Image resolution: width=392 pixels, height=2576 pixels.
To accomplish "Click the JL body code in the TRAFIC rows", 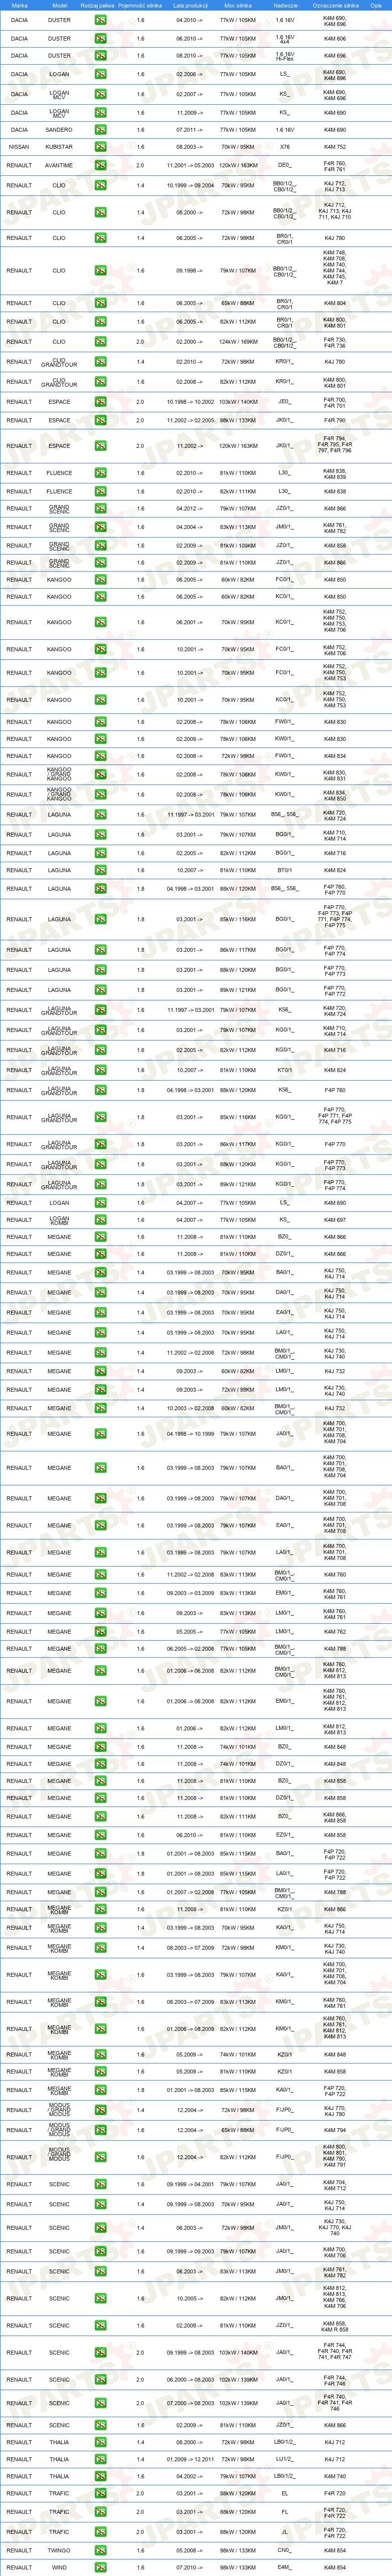I will click(285, 2532).
